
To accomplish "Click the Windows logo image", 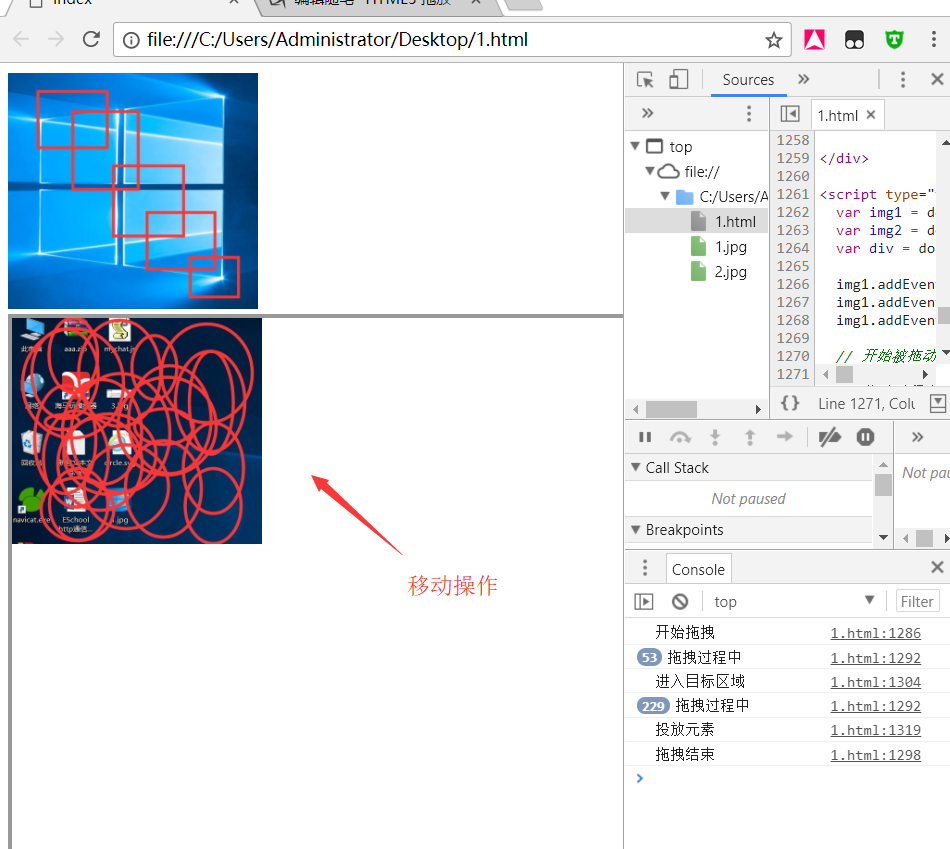I will (133, 191).
